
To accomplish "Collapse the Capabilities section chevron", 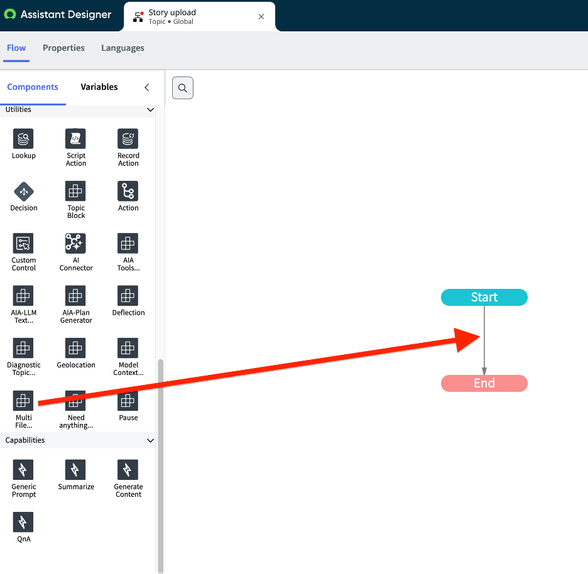I will 150,441.
